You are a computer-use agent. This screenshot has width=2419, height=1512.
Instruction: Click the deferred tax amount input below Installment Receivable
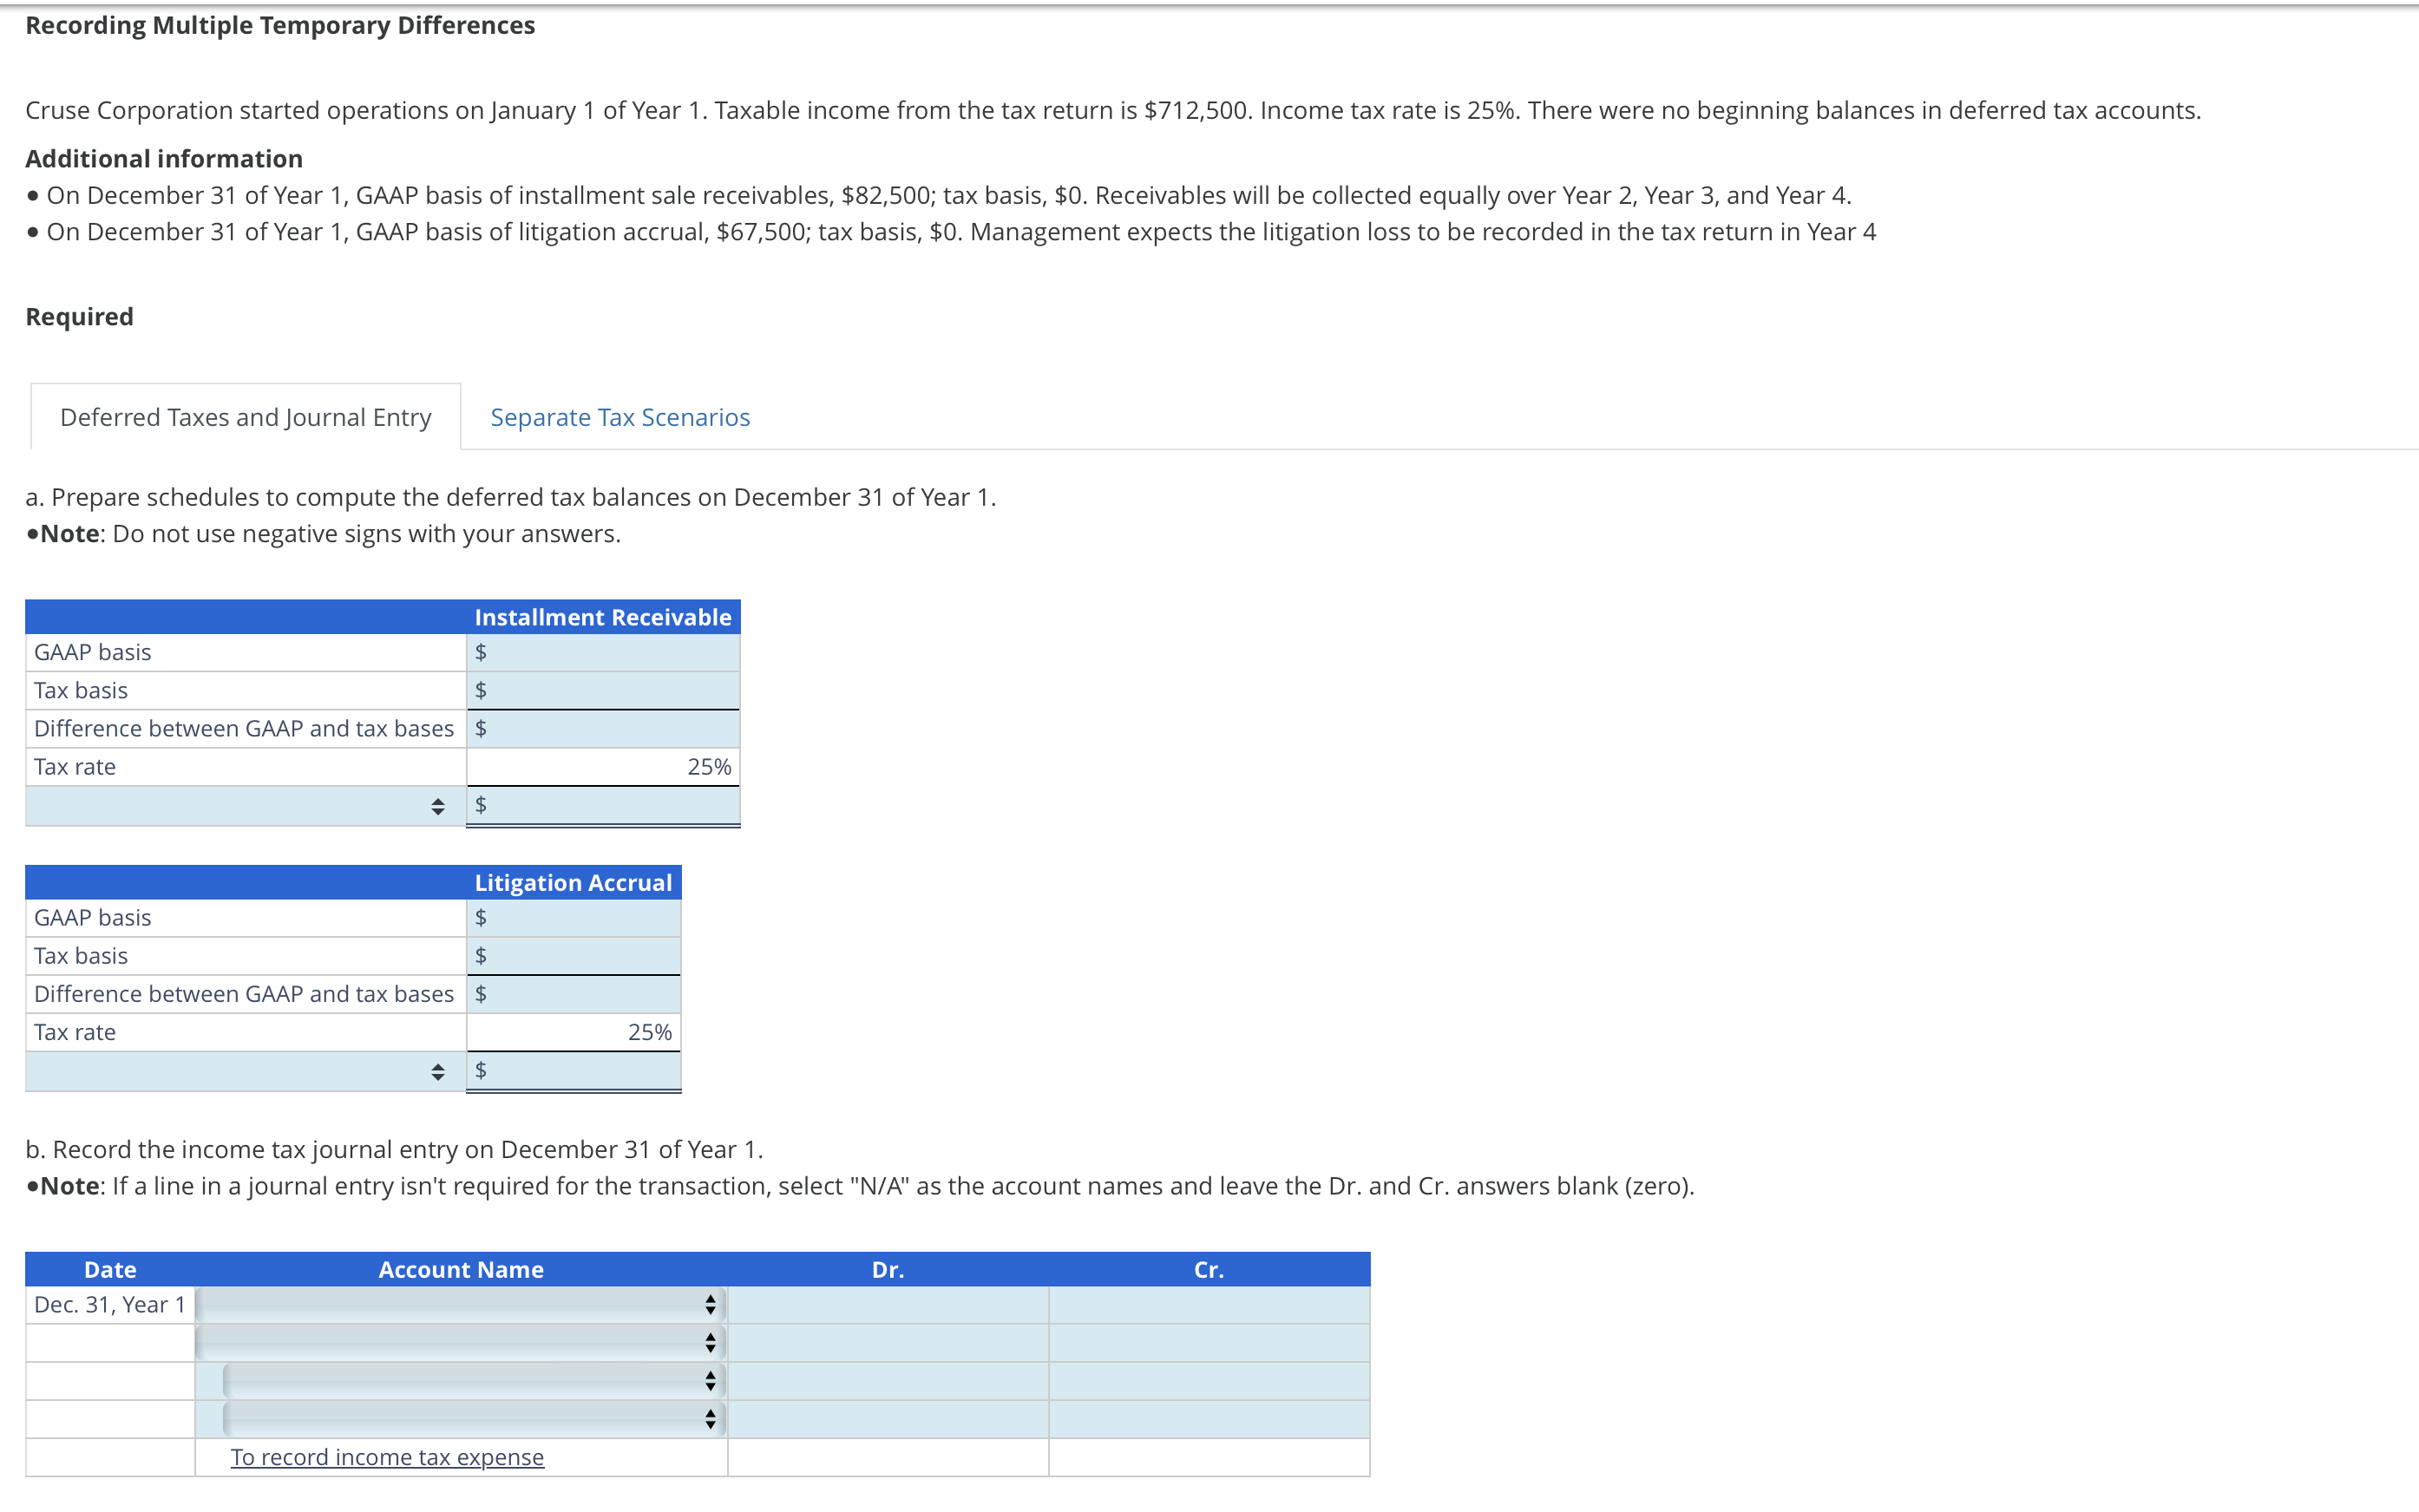pos(605,805)
